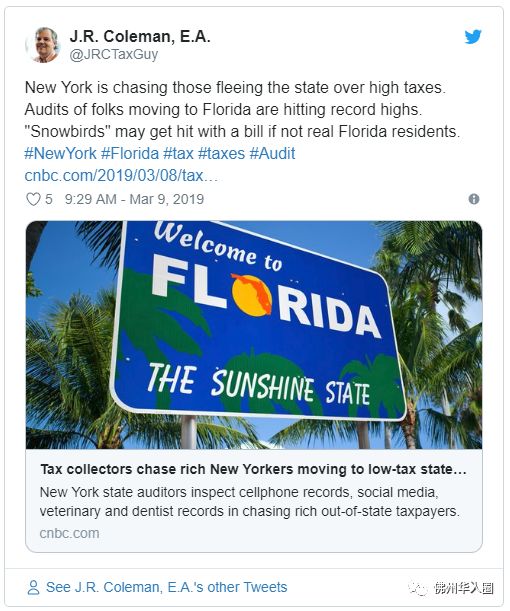The height and width of the screenshot is (611, 510).
Task: Click the @JRCTaxGuy handle
Action: pos(114,55)
